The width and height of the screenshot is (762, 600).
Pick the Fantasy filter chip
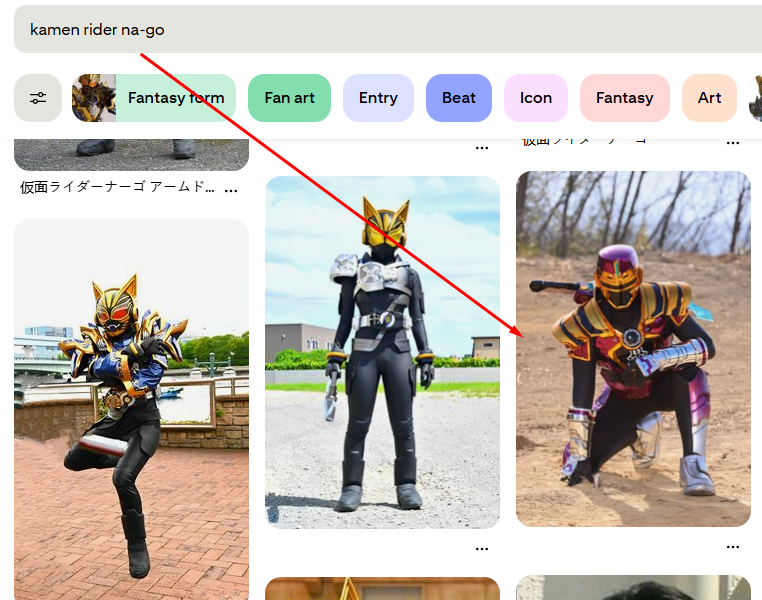[624, 98]
